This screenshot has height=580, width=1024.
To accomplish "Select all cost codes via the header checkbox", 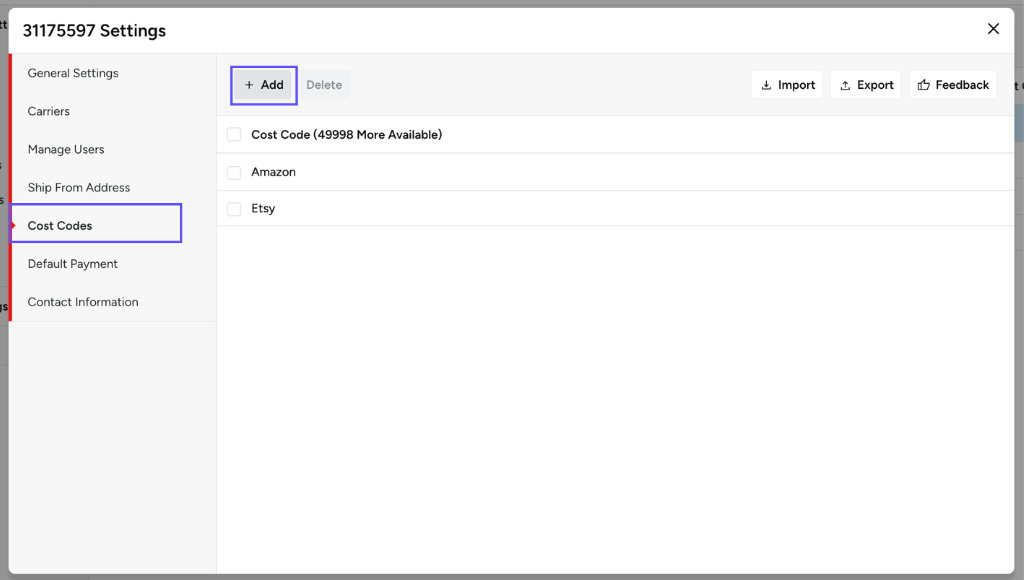I will [x=233, y=134].
